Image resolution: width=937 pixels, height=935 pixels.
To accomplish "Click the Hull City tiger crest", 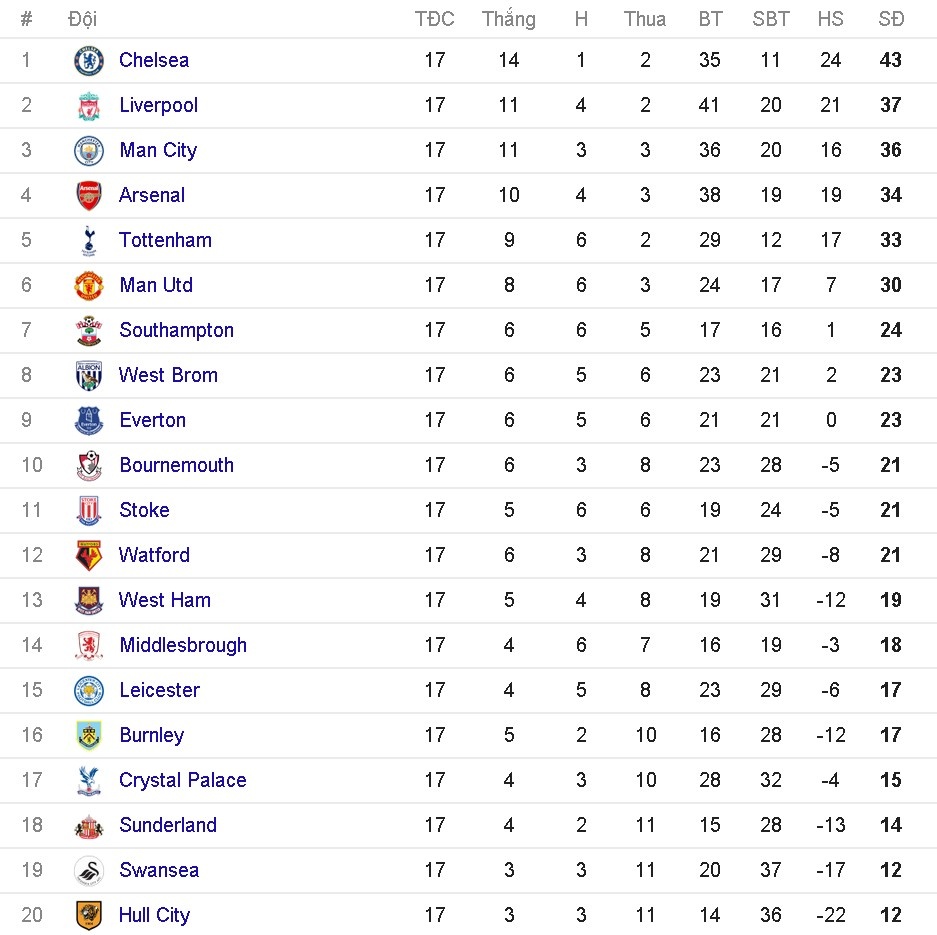I will [x=89, y=915].
